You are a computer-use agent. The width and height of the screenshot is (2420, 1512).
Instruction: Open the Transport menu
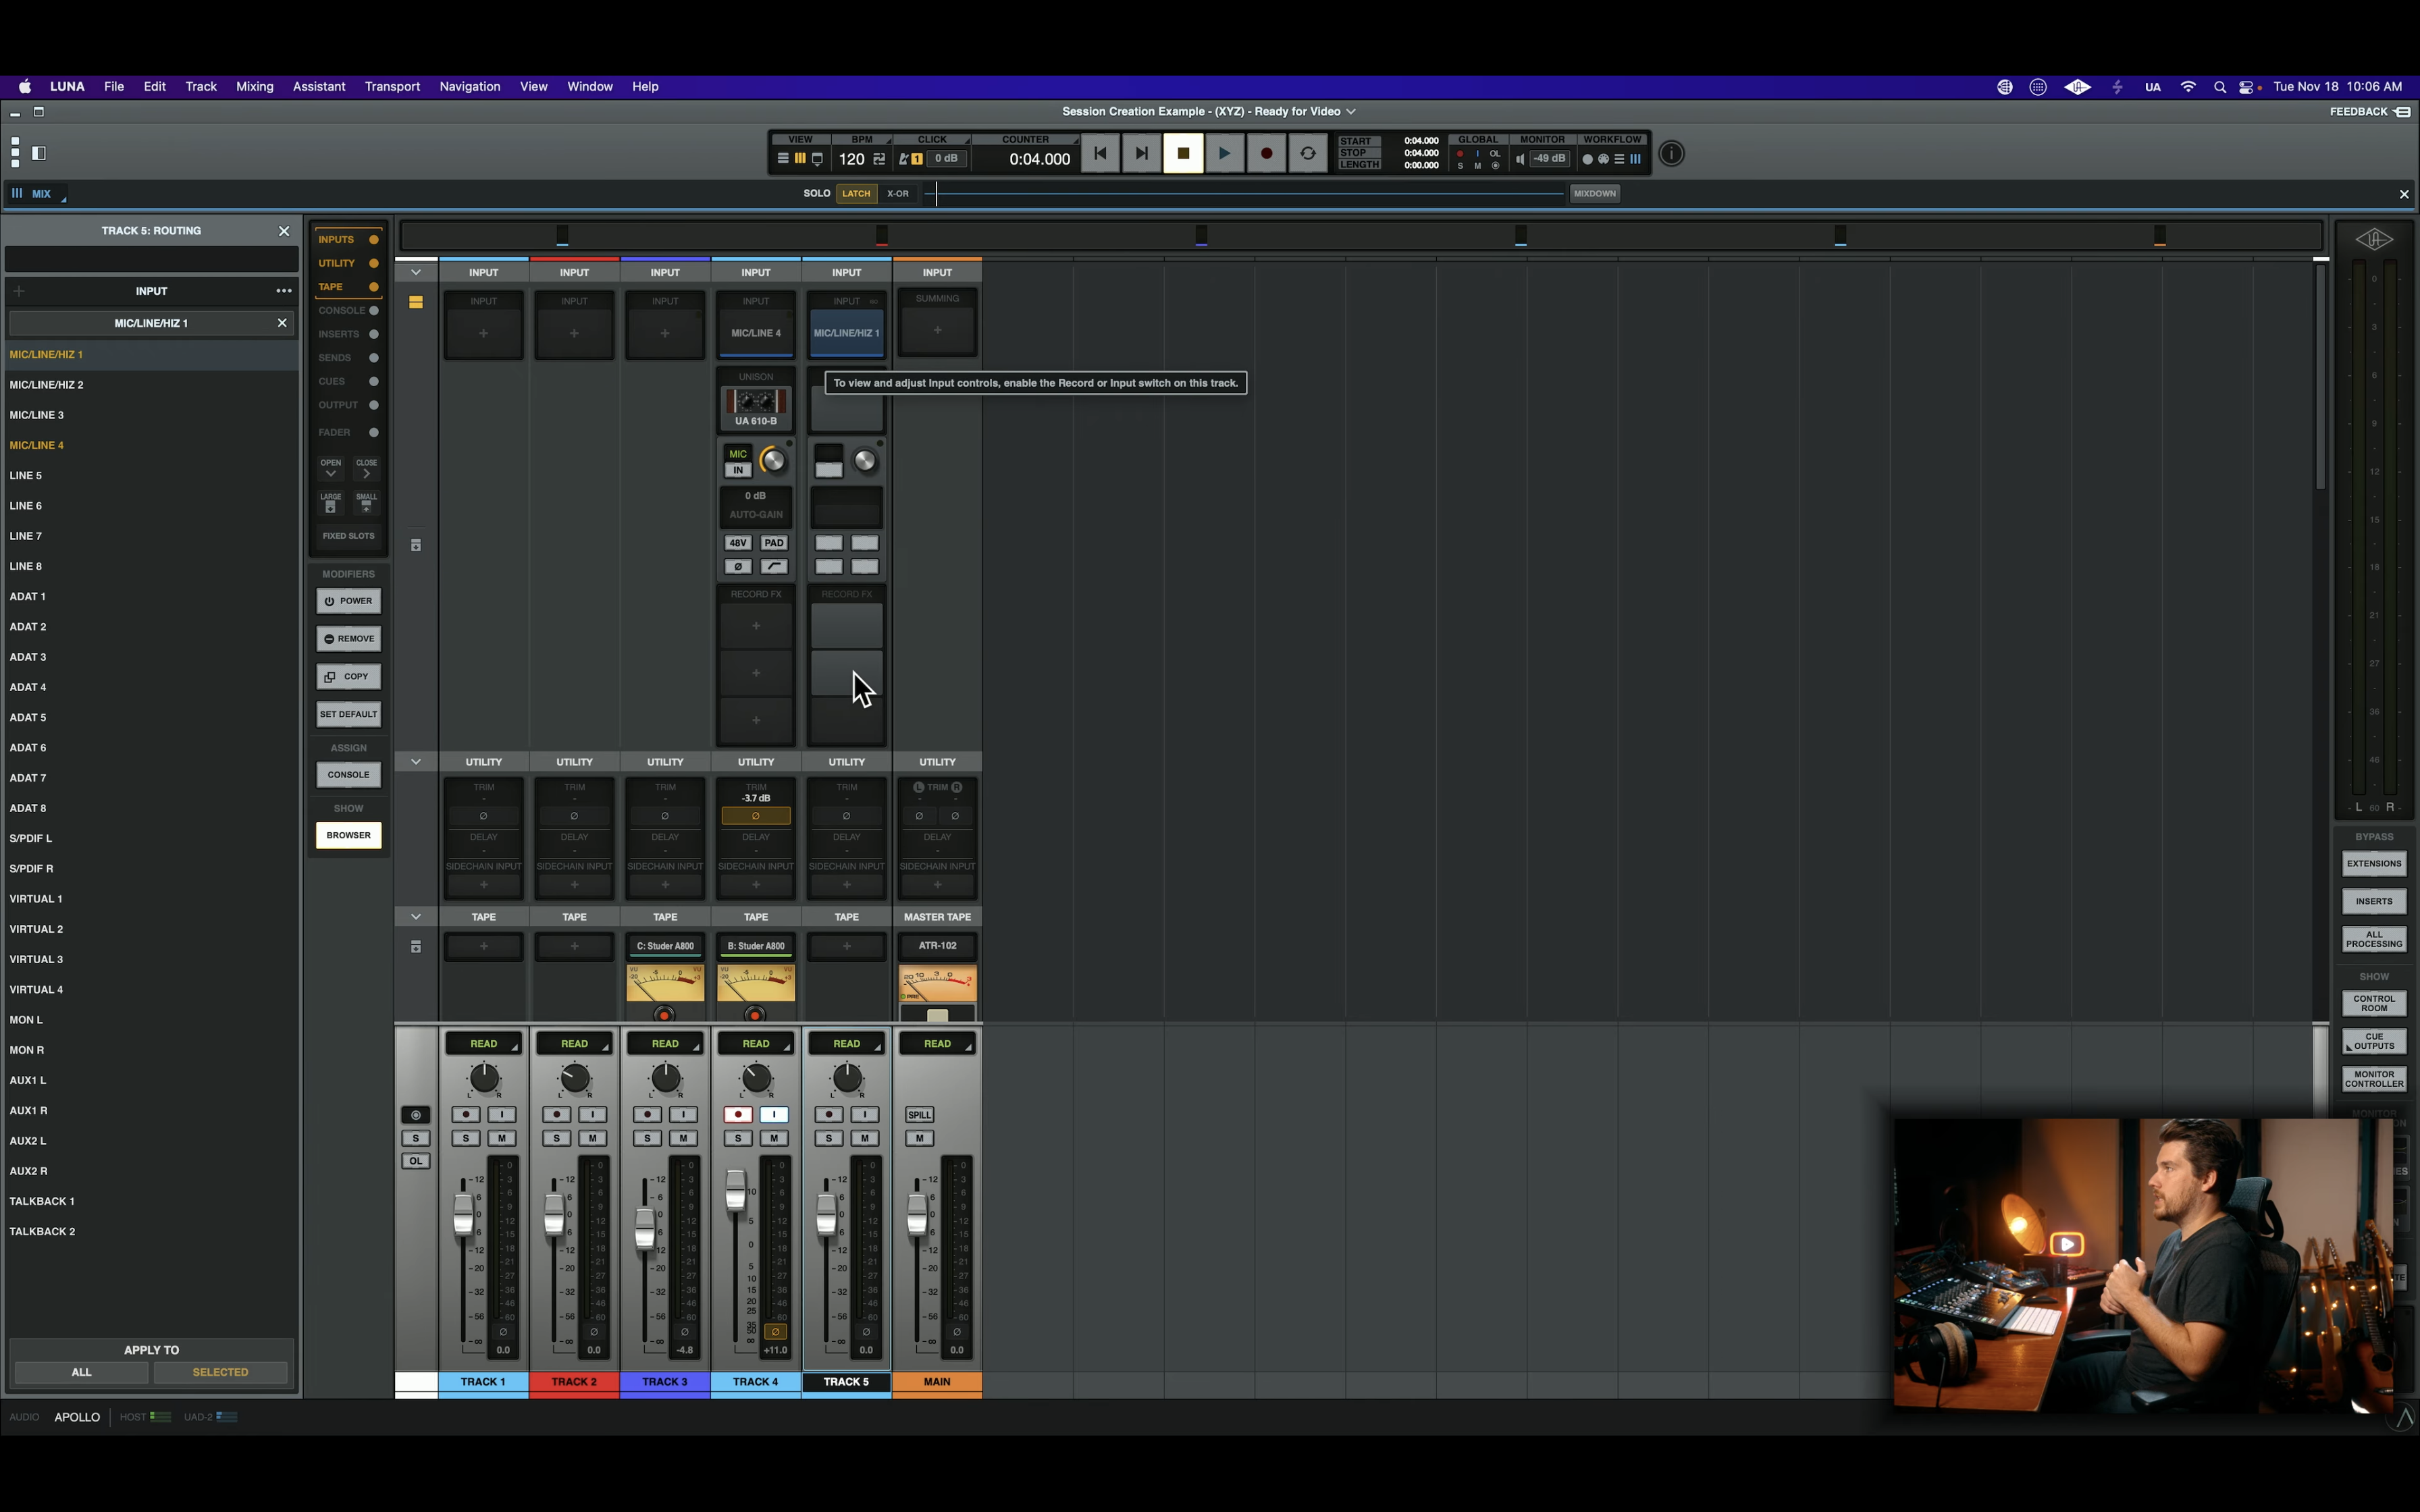[392, 86]
